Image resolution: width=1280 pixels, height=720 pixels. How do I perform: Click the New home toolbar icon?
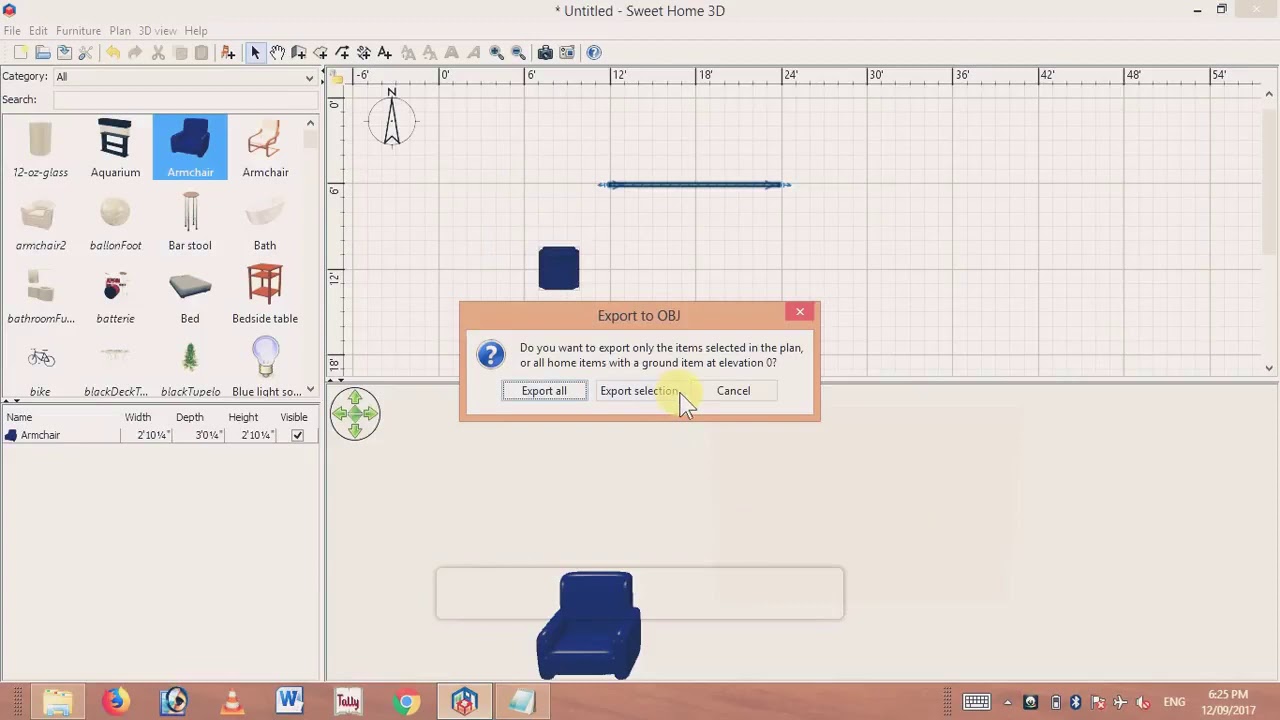(x=21, y=53)
